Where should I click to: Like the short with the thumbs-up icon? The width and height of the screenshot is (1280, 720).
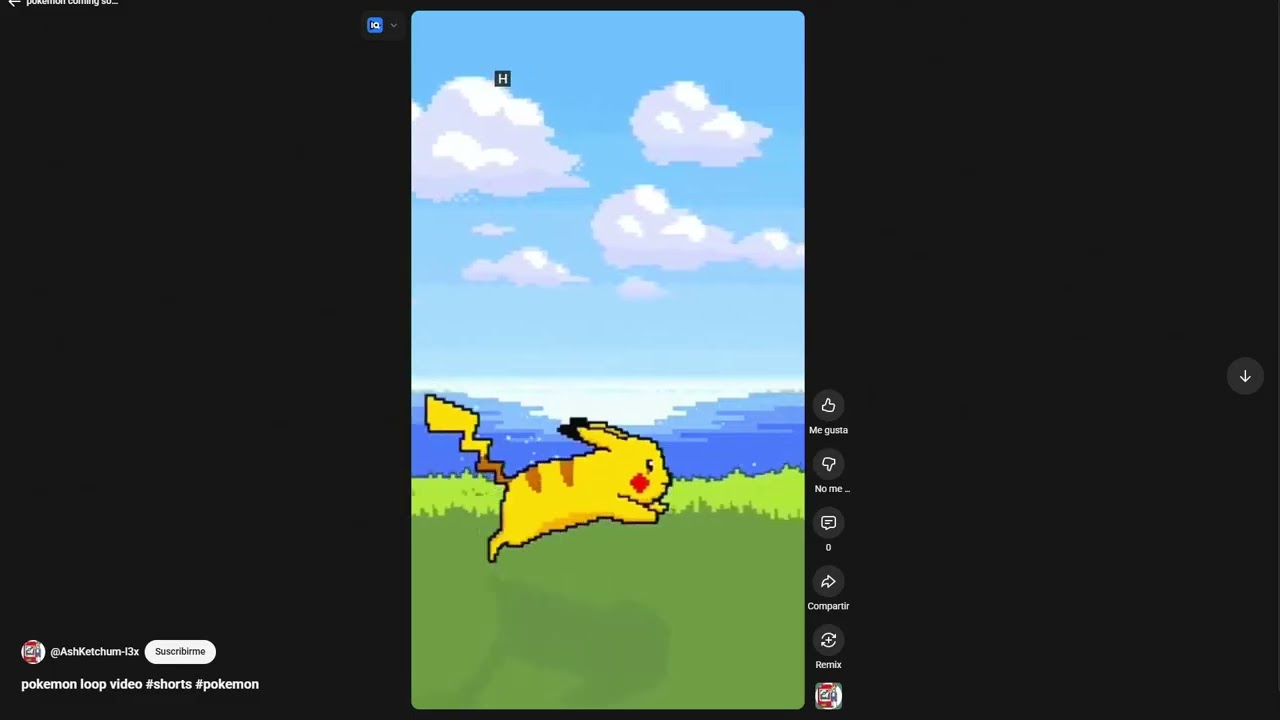[x=828, y=405]
